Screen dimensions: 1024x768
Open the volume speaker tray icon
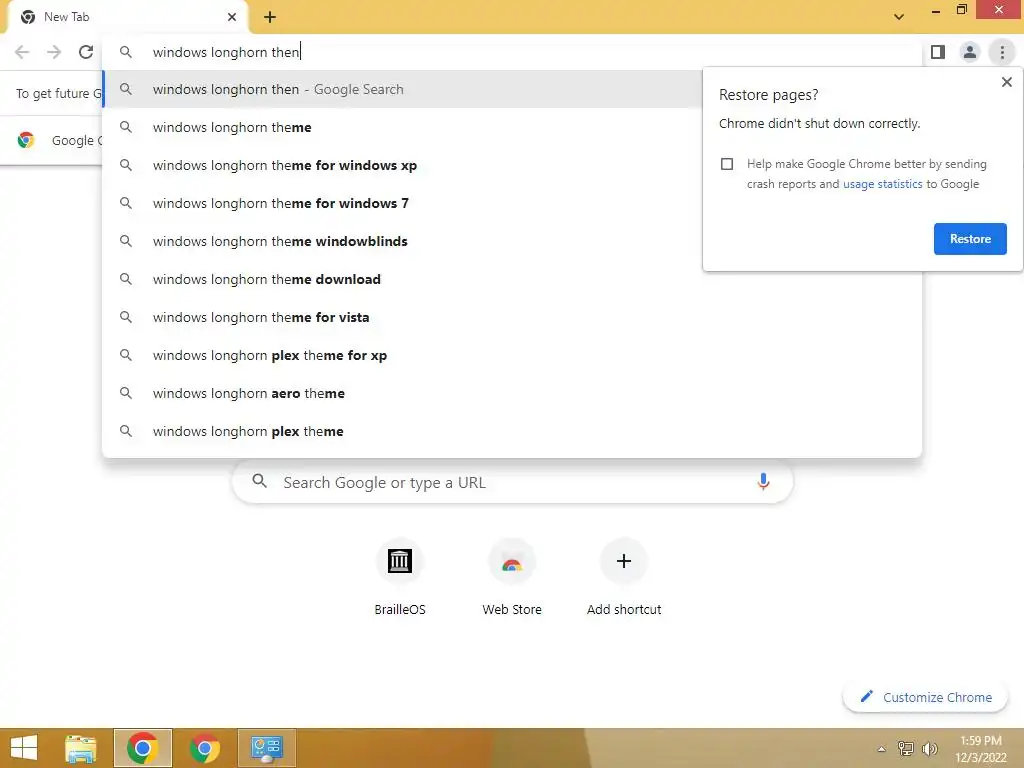pos(930,748)
